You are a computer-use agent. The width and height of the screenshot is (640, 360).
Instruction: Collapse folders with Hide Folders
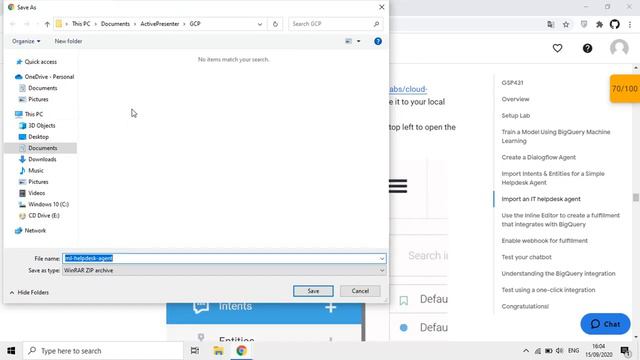coord(29,292)
